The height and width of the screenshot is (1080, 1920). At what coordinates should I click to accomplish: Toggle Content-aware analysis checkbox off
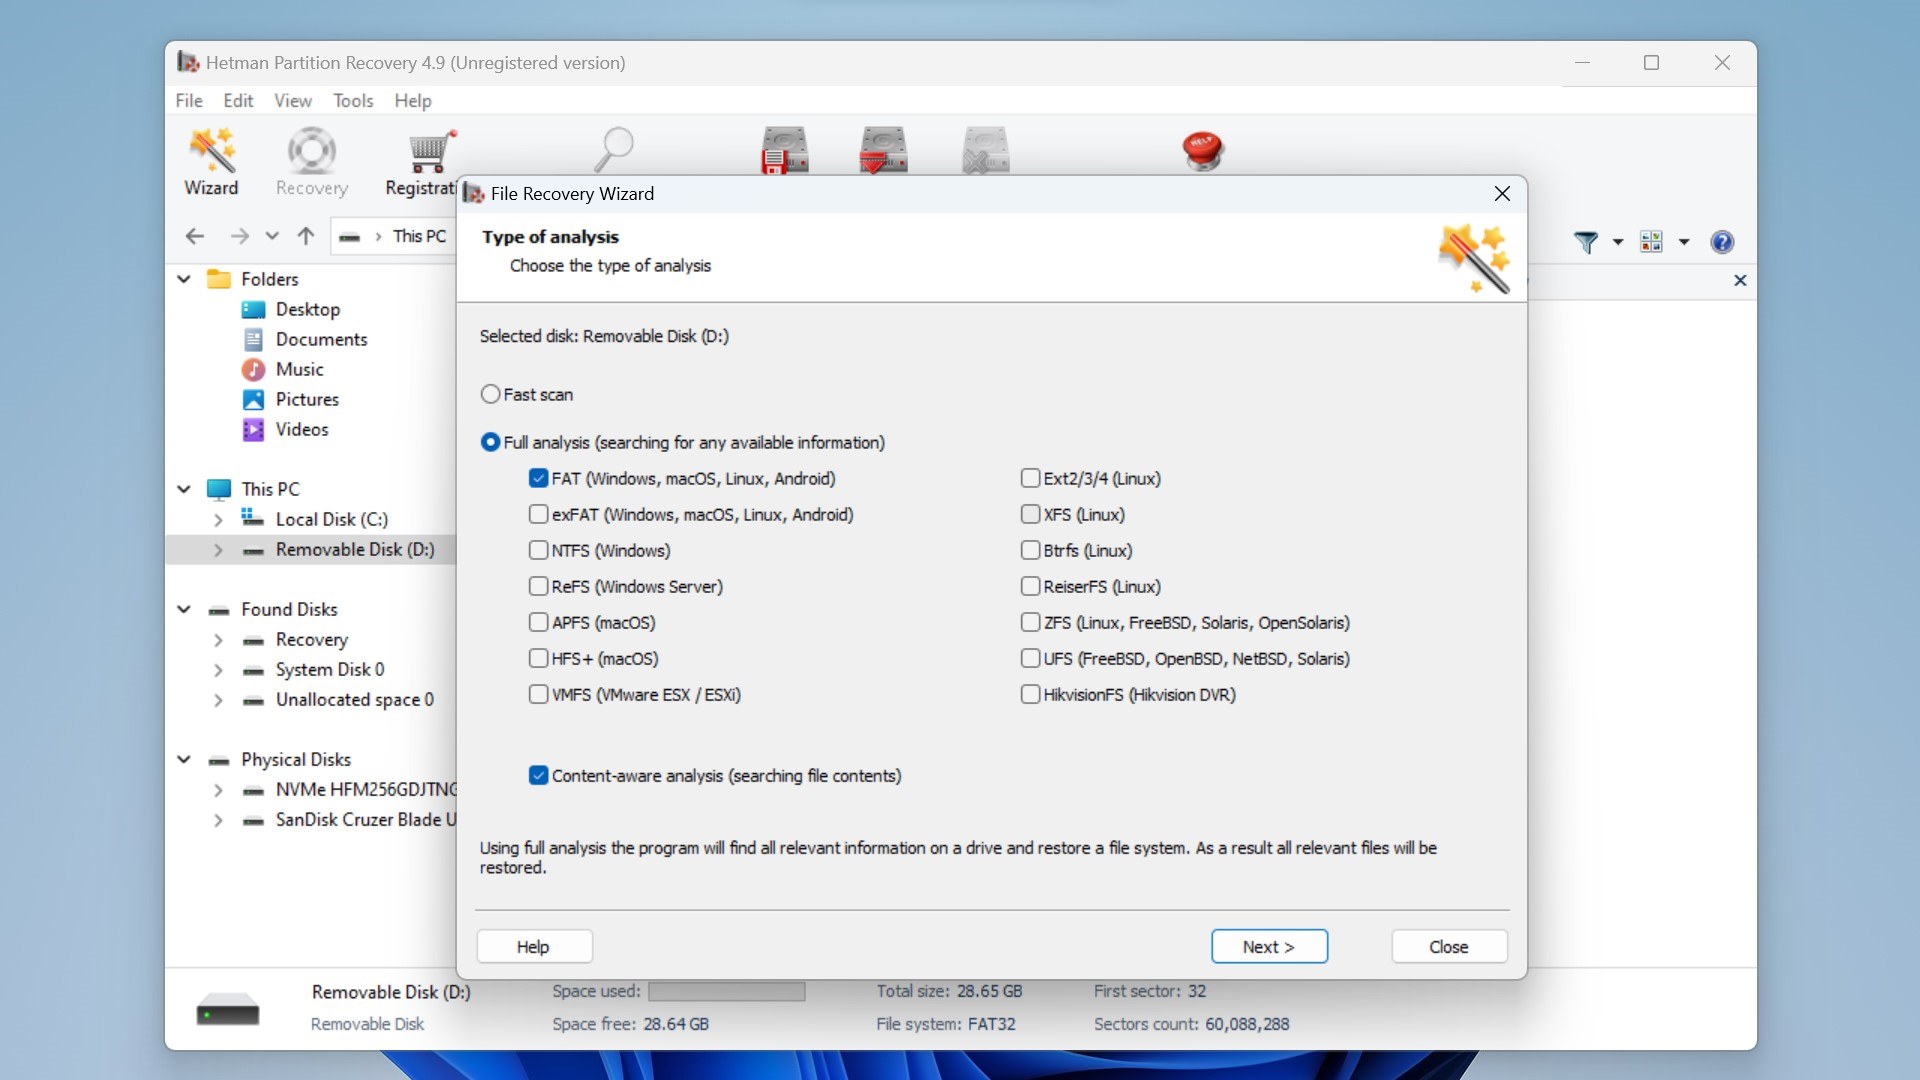coord(538,775)
